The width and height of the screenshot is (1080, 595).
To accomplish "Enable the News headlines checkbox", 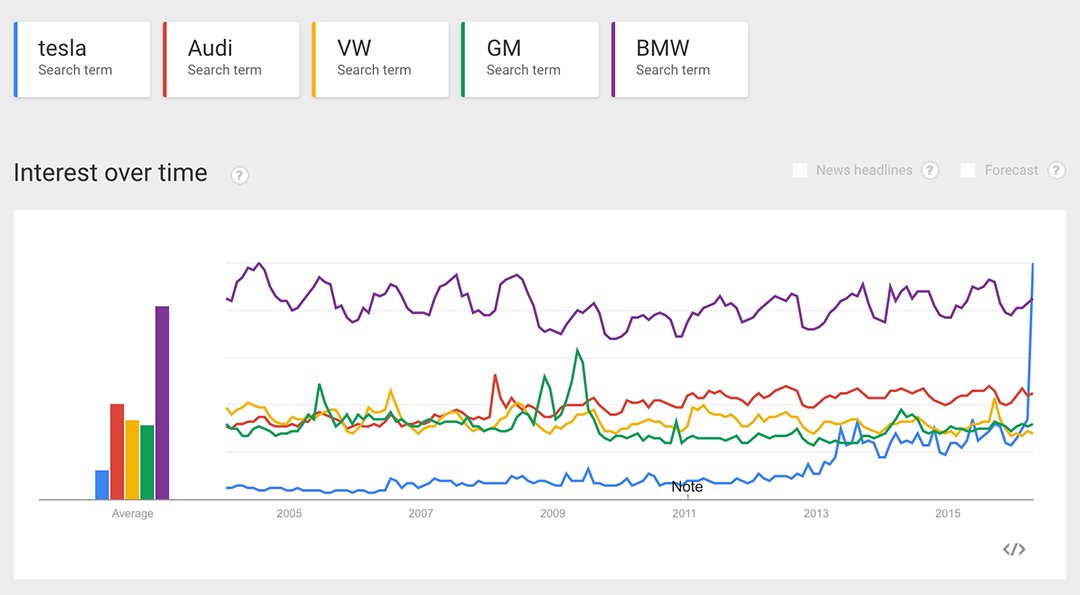I will (x=800, y=170).
